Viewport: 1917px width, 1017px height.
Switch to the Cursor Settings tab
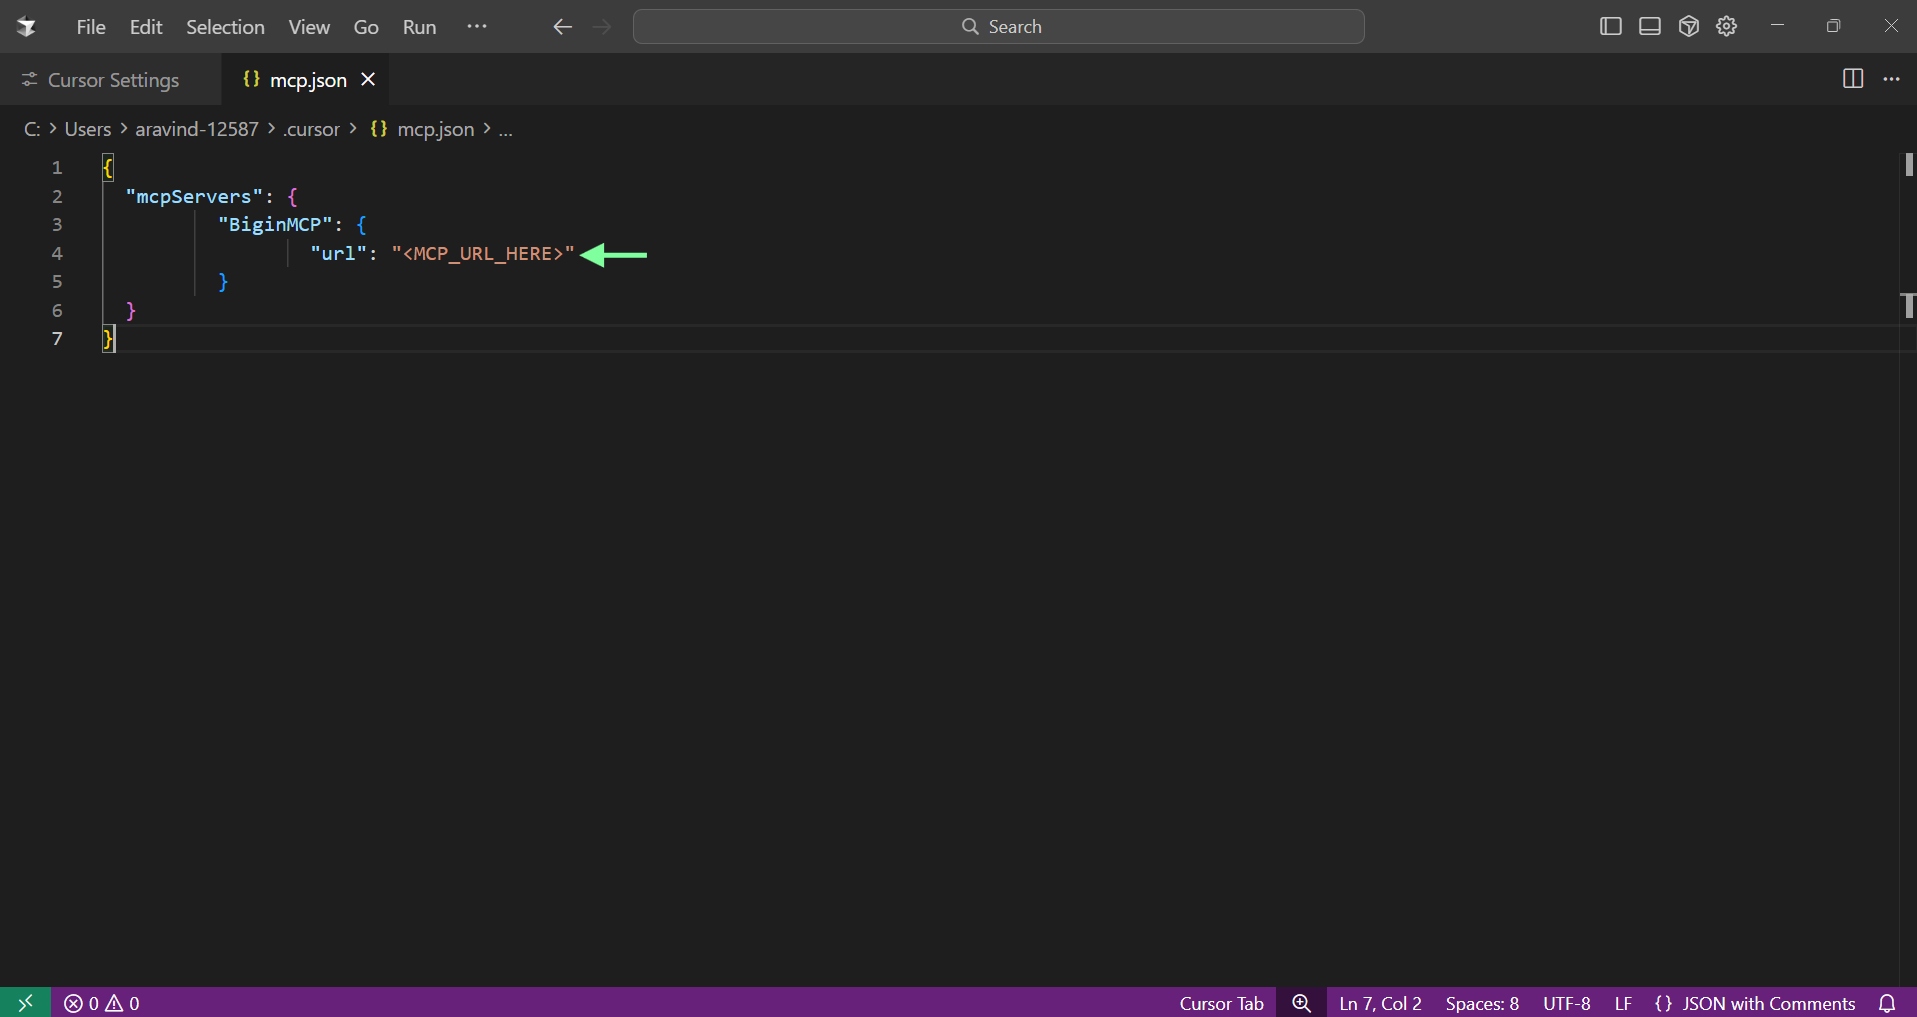[112, 80]
